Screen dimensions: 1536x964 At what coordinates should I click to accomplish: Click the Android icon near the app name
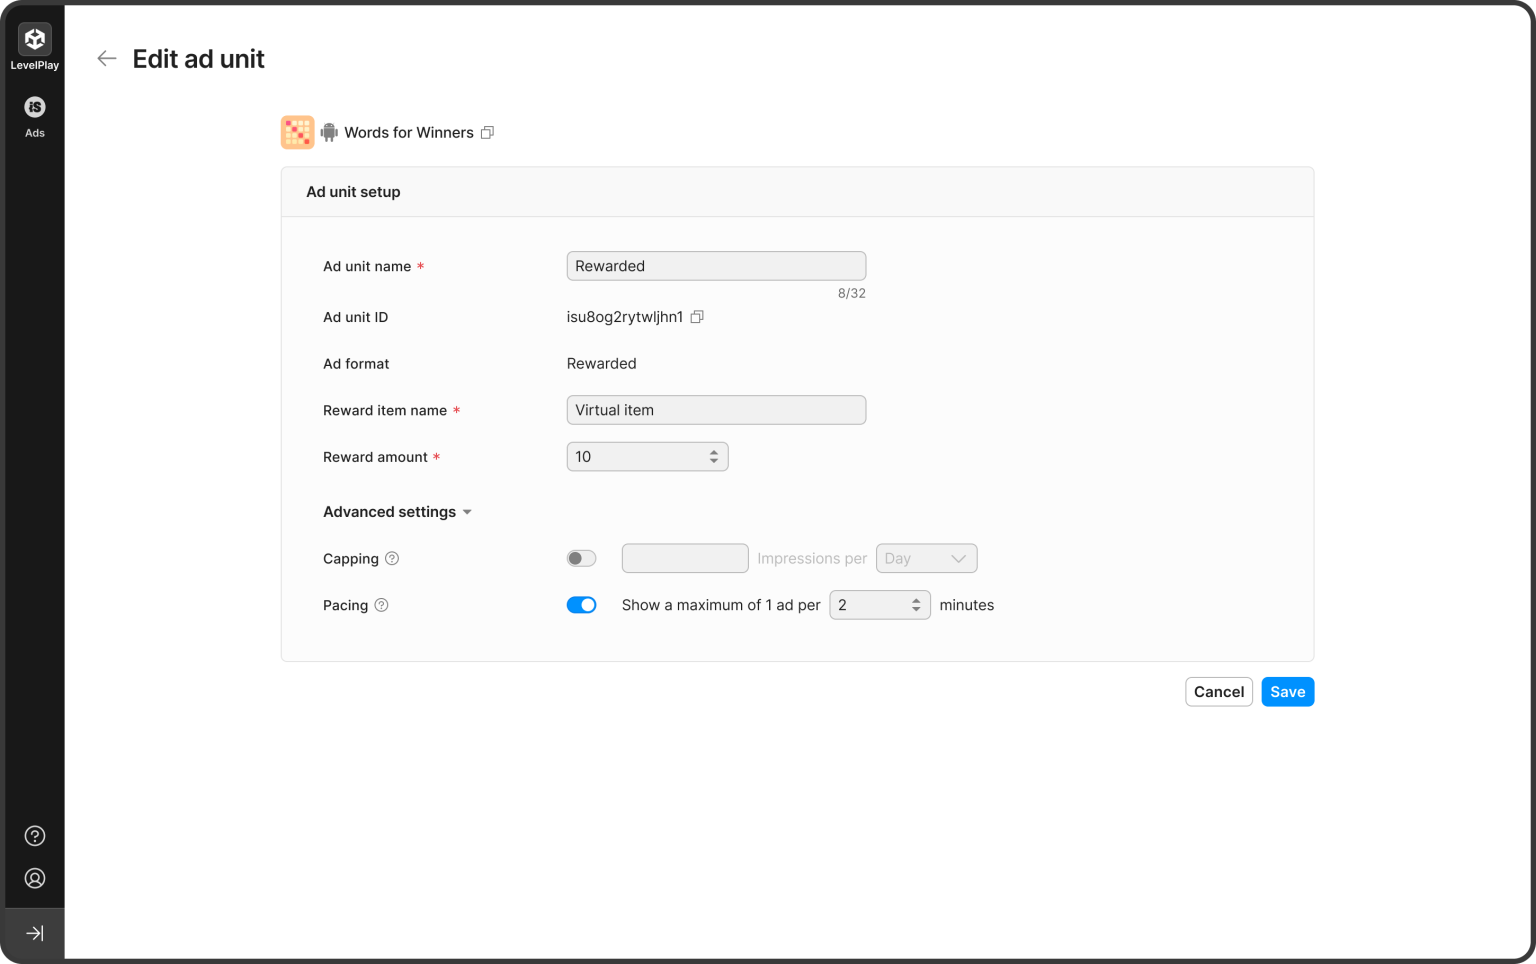coord(329,131)
